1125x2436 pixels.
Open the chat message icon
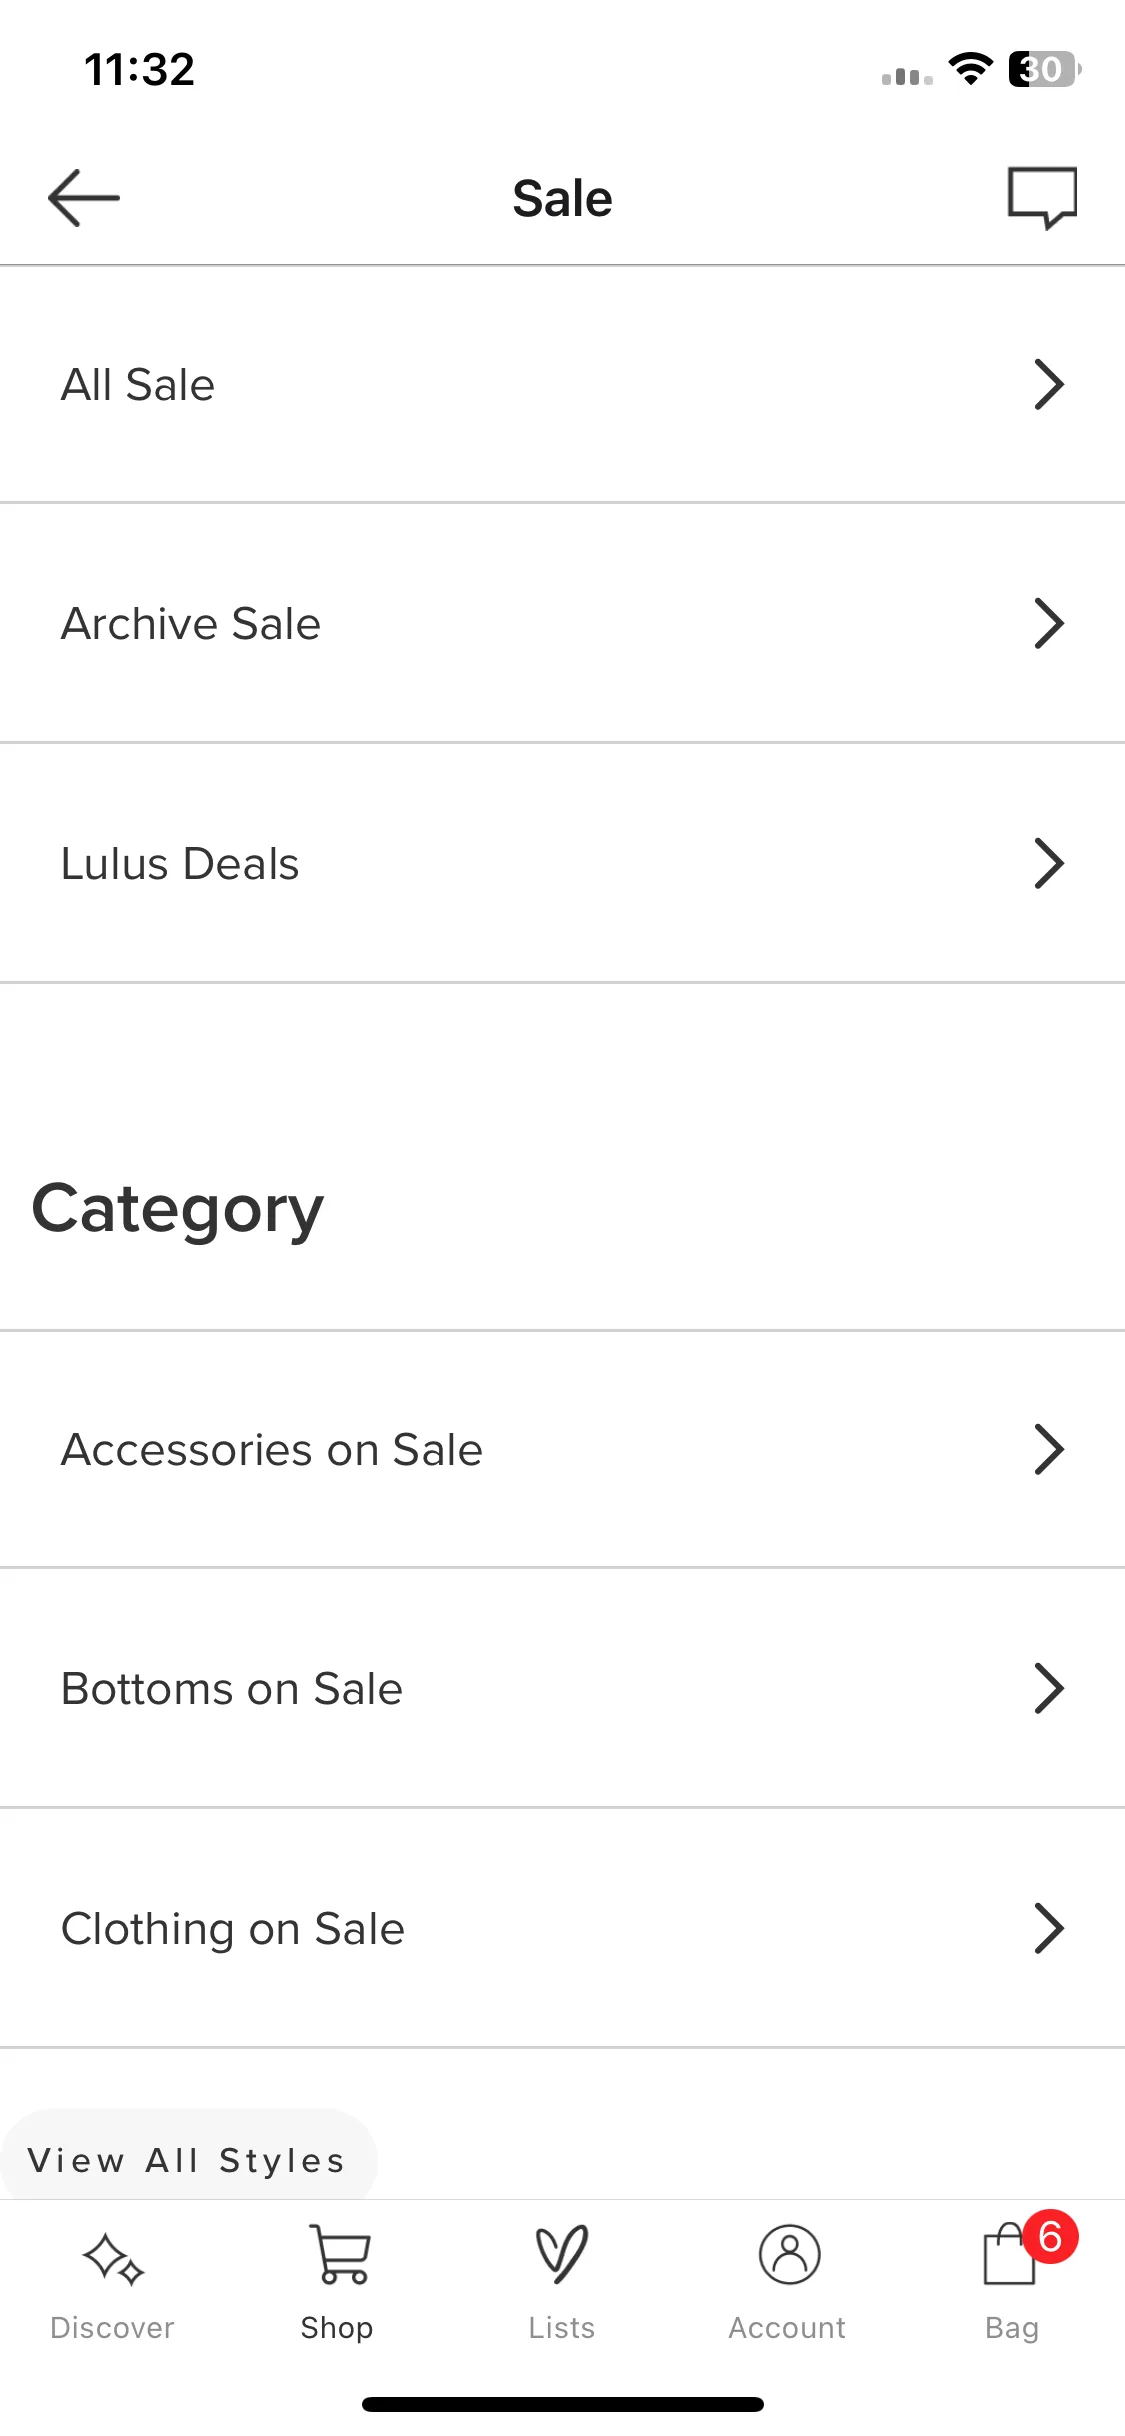point(1042,198)
